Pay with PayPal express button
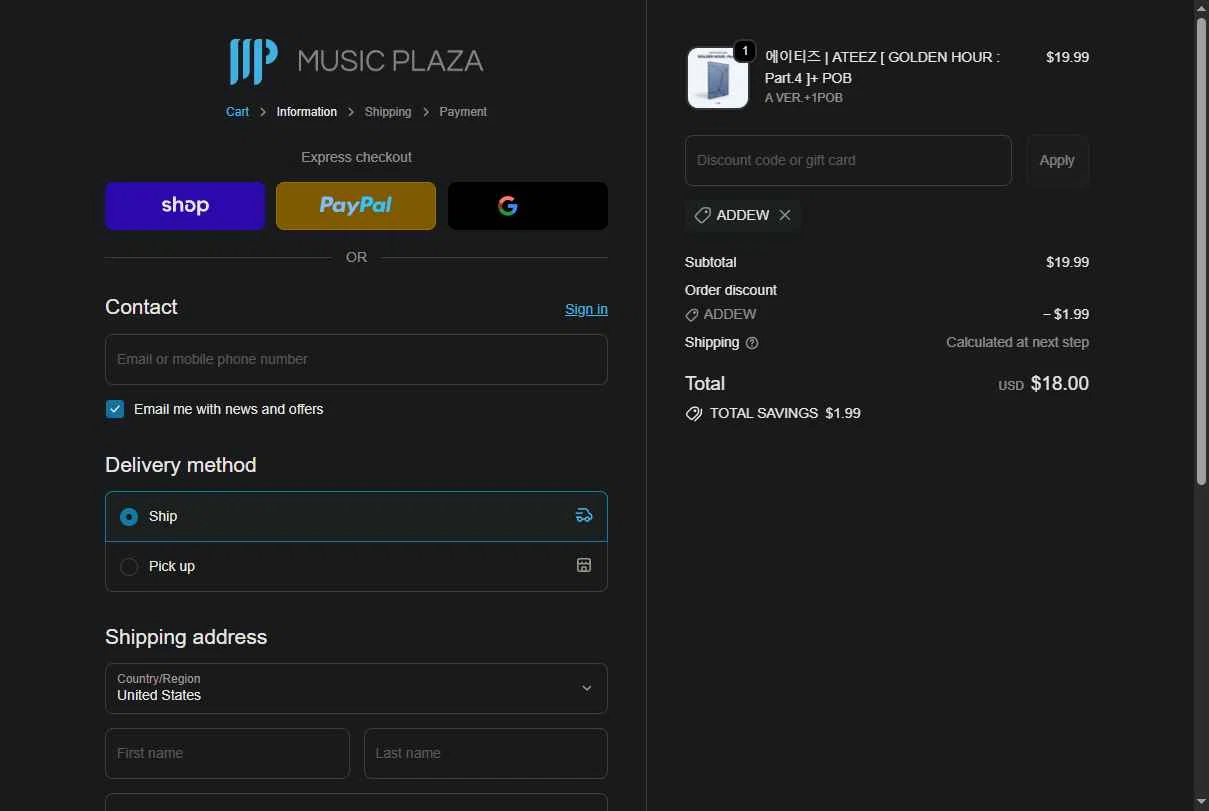This screenshot has width=1209, height=811. [x=356, y=206]
